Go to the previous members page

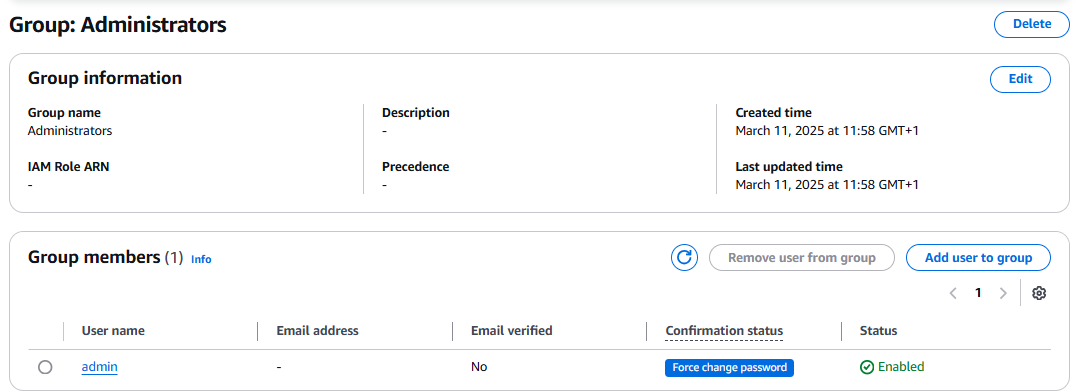coord(953,293)
